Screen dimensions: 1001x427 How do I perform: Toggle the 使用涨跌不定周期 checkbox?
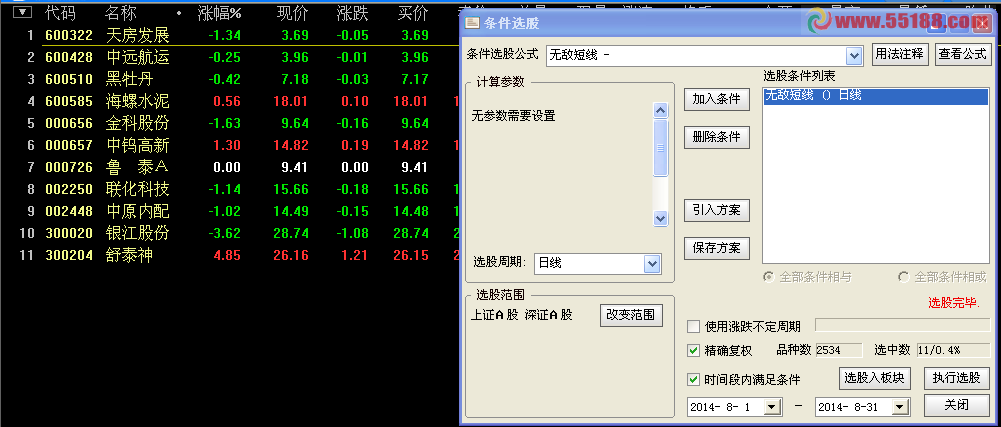pos(693,327)
